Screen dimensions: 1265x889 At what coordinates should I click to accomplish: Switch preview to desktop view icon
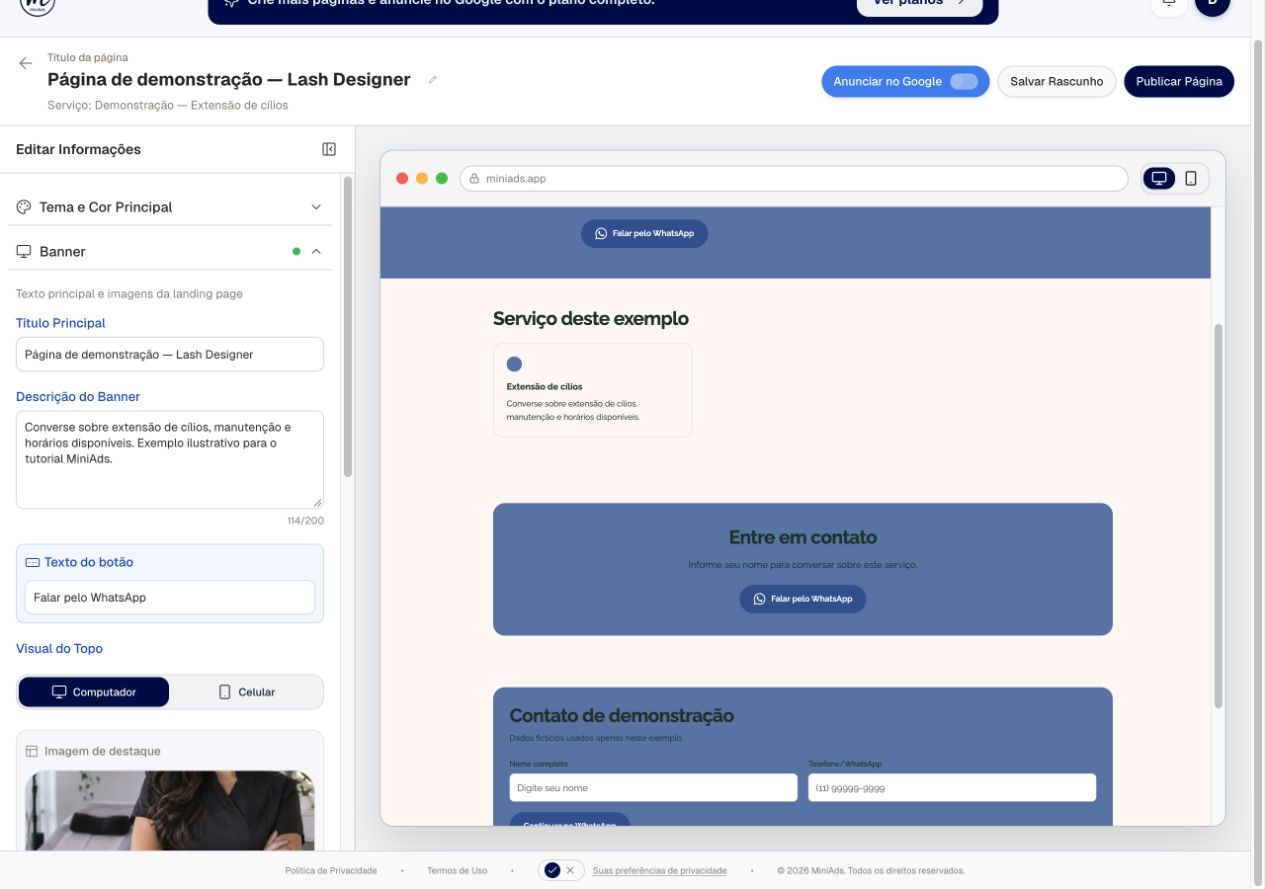[1159, 178]
